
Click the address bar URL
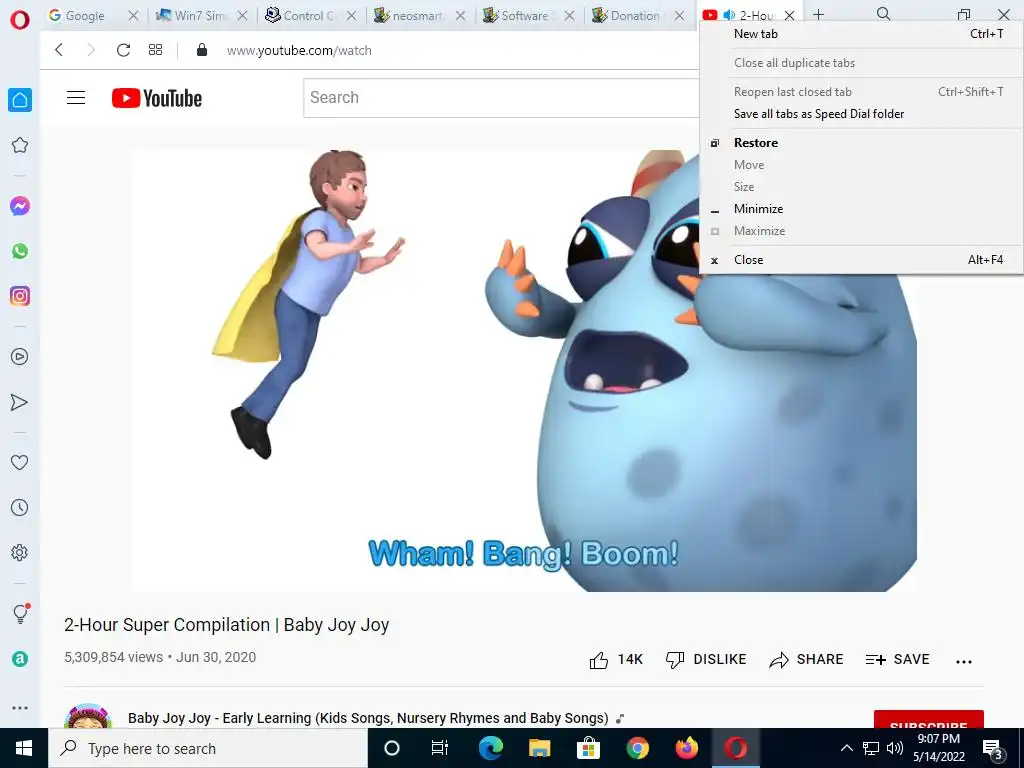(x=299, y=50)
